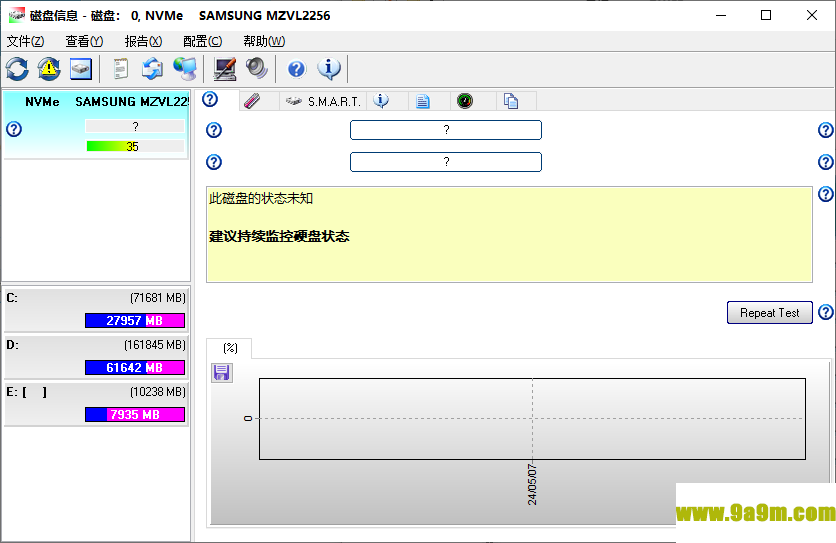Click the network monitor globe icon
Screen dimensions: 836x543
click(185, 69)
